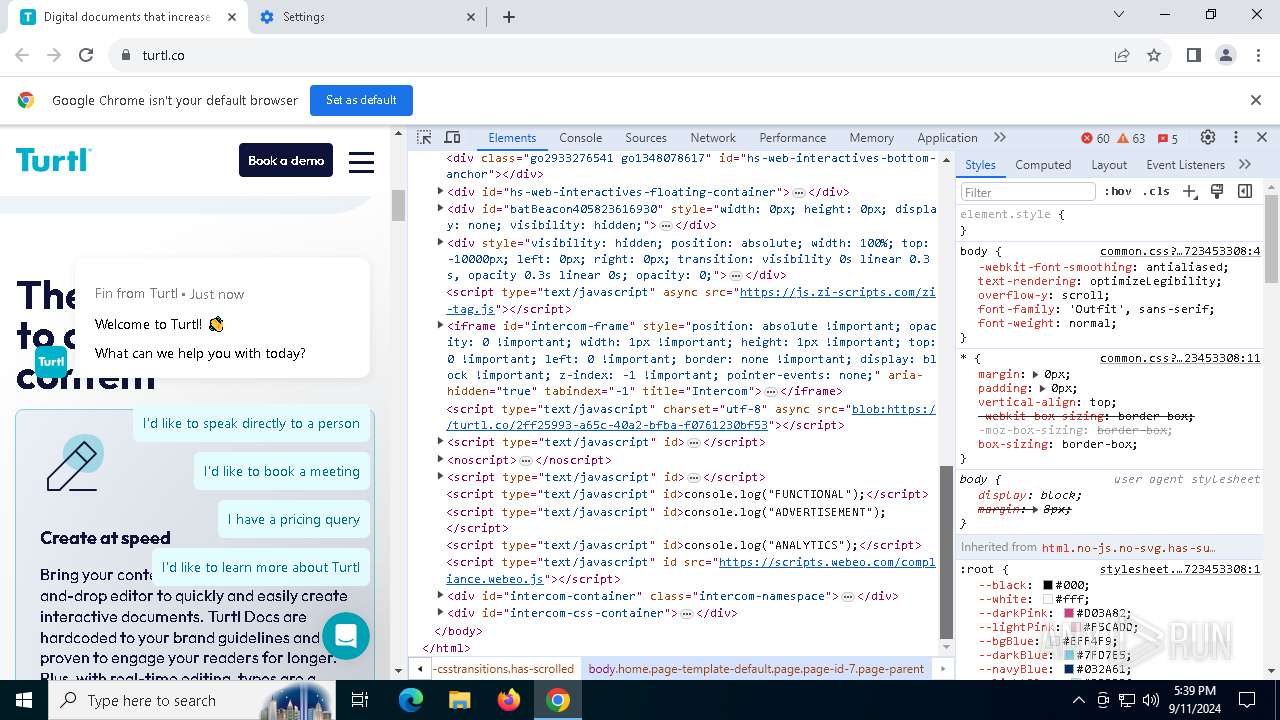The height and width of the screenshot is (720, 1280).
Task: Click the --navyBlue color swatch
Action: pos(1069,669)
